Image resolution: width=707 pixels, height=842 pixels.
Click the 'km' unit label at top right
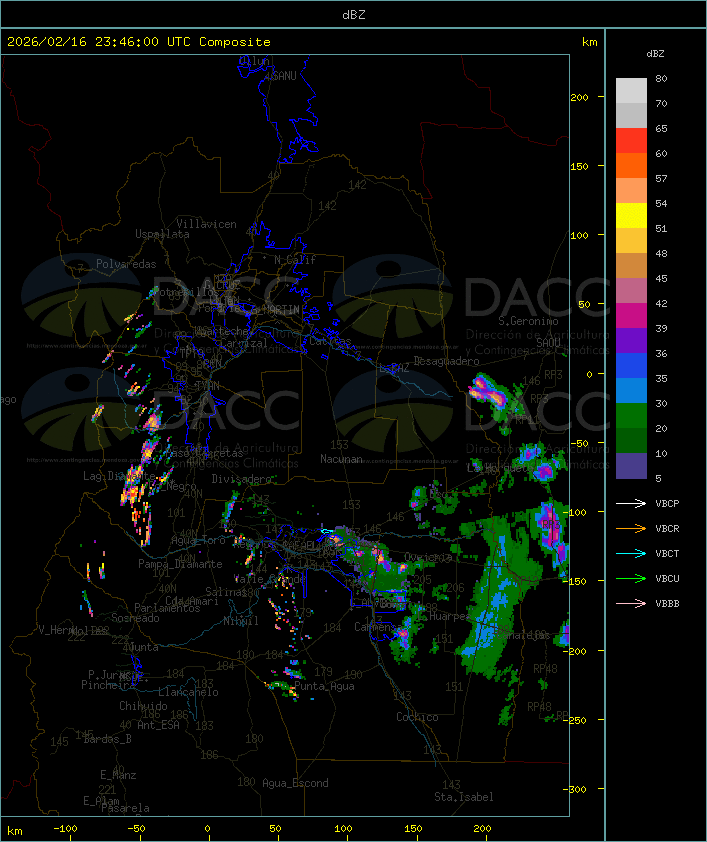click(x=589, y=42)
